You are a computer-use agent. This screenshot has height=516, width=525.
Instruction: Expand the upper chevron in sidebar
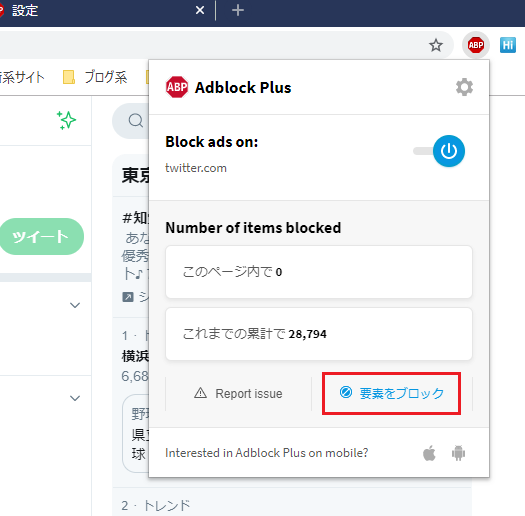(x=75, y=305)
